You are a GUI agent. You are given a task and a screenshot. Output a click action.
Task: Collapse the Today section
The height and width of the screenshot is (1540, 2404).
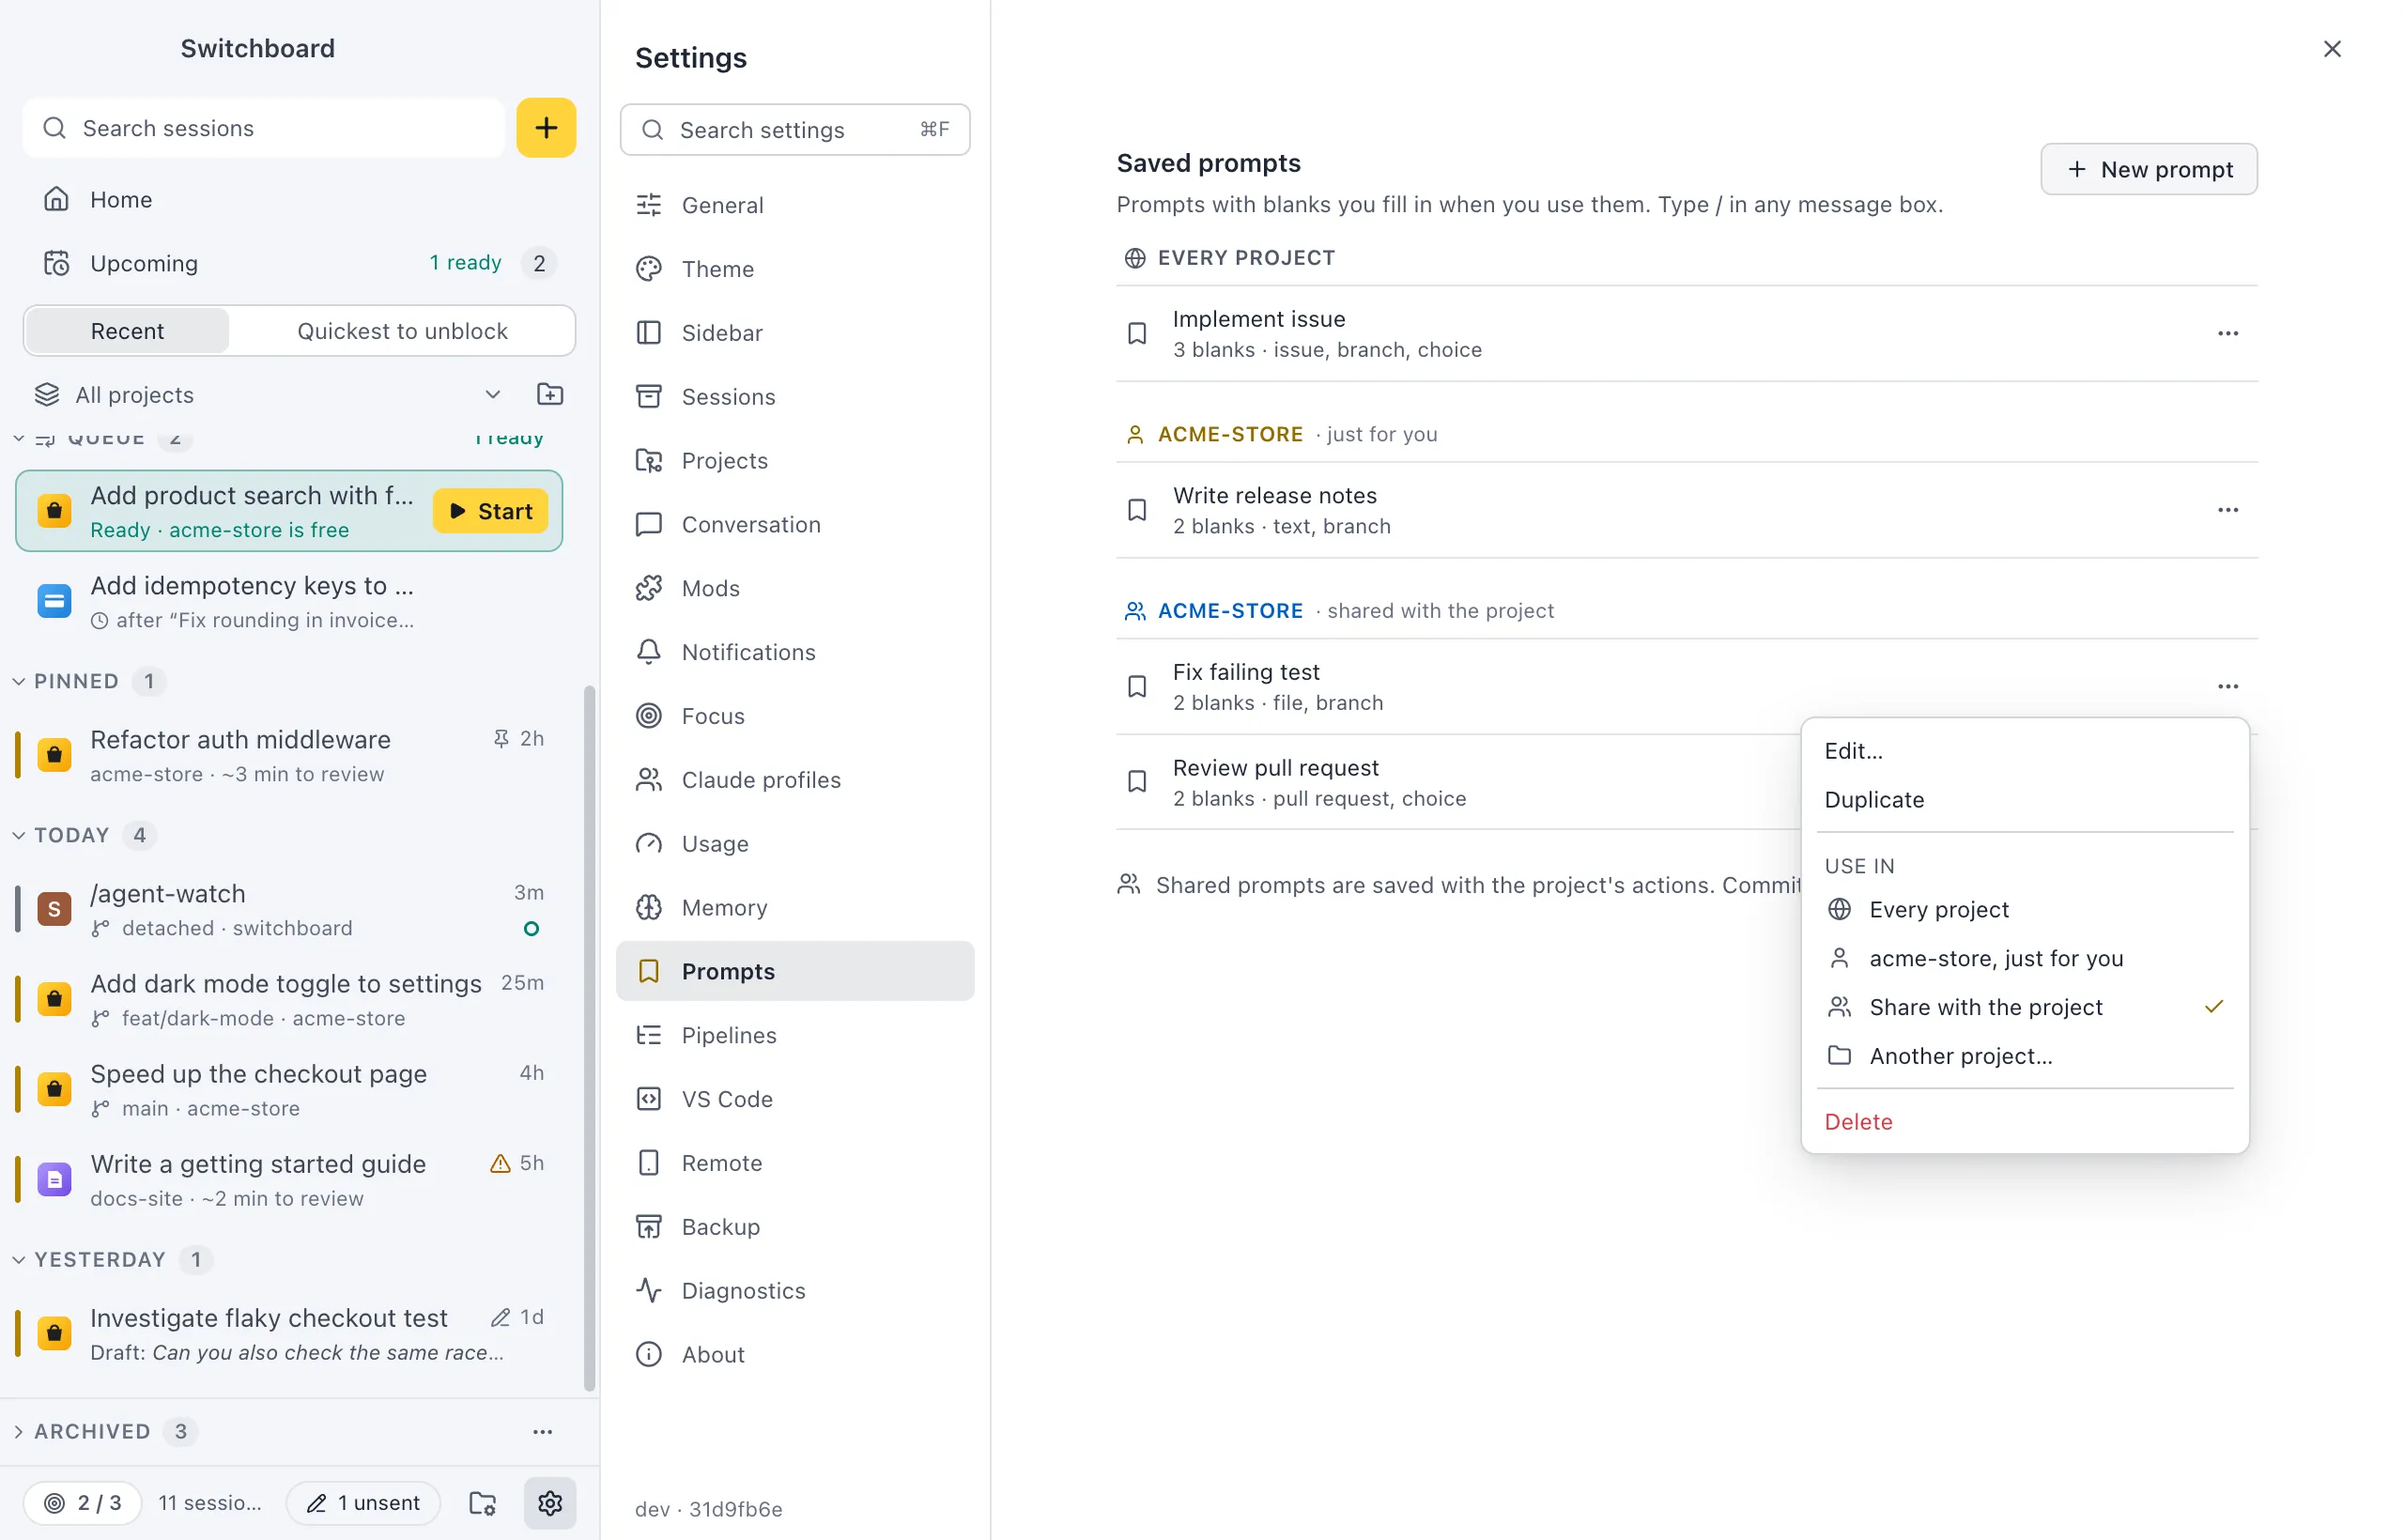tap(19, 835)
